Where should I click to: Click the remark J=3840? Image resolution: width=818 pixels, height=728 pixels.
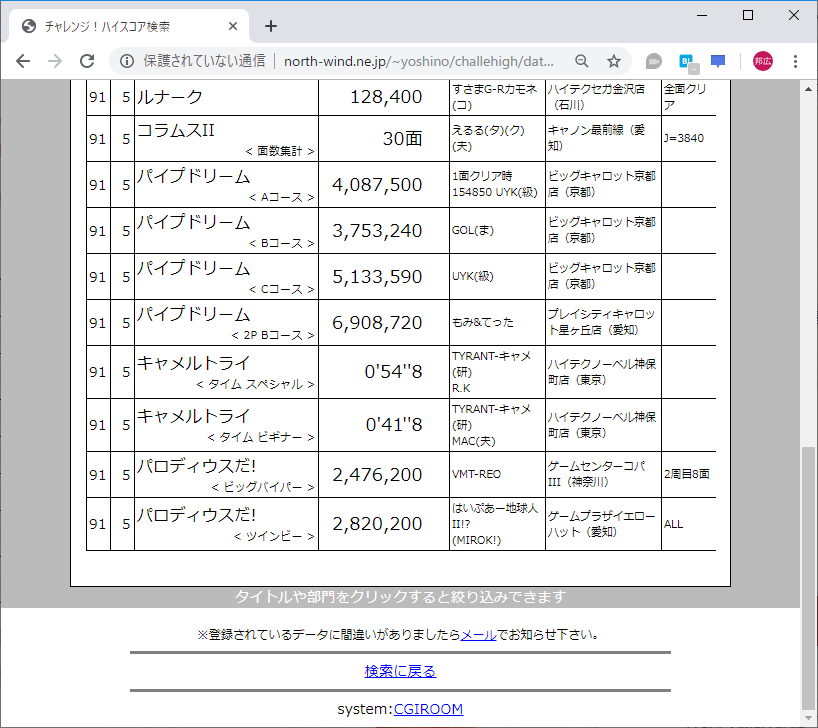[683, 138]
